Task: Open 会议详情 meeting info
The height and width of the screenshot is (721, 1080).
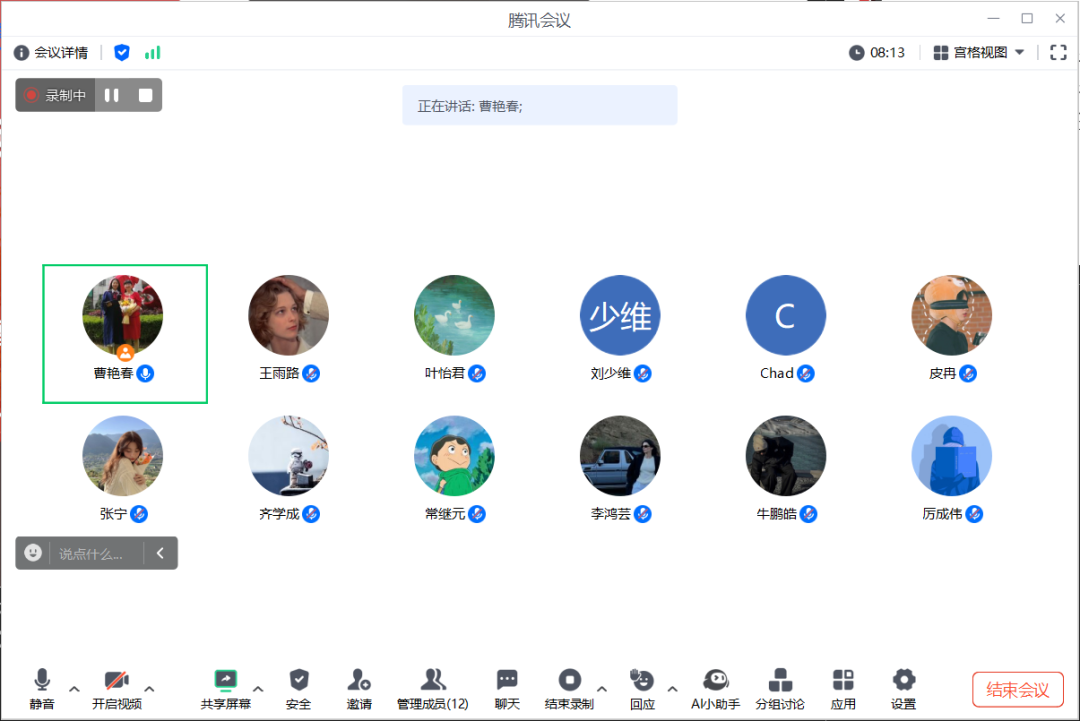Action: (x=51, y=52)
